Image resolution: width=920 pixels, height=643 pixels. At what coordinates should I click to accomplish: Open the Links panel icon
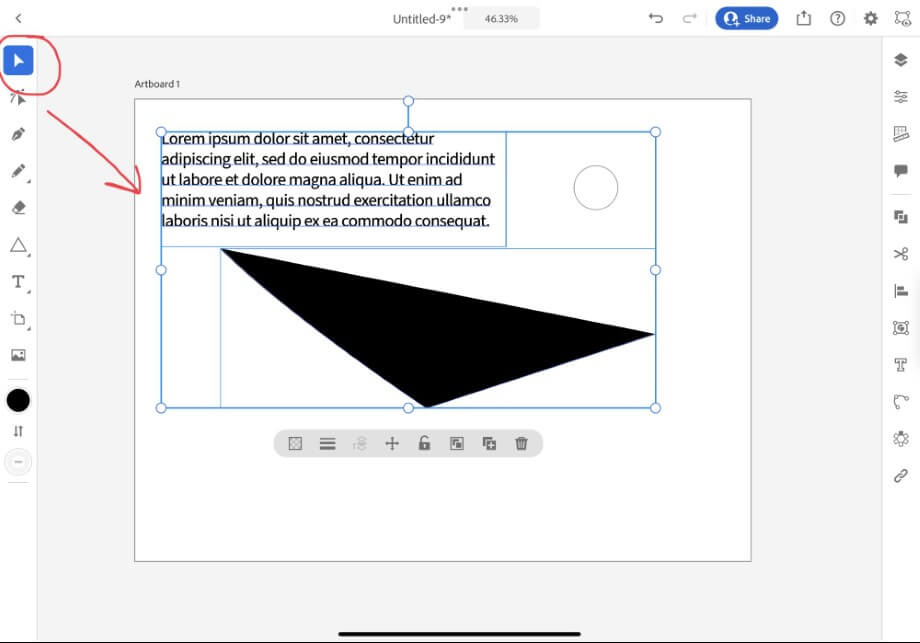(901, 475)
